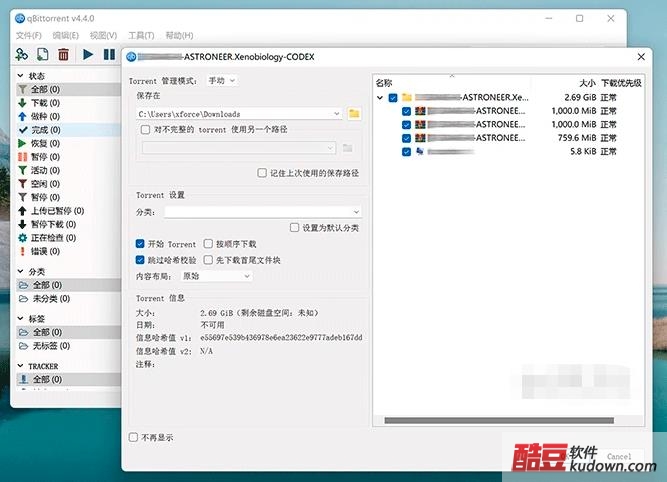The height and width of the screenshot is (482, 667).
Task: Sort by the 下载优先级 column header
Action: coord(621,83)
